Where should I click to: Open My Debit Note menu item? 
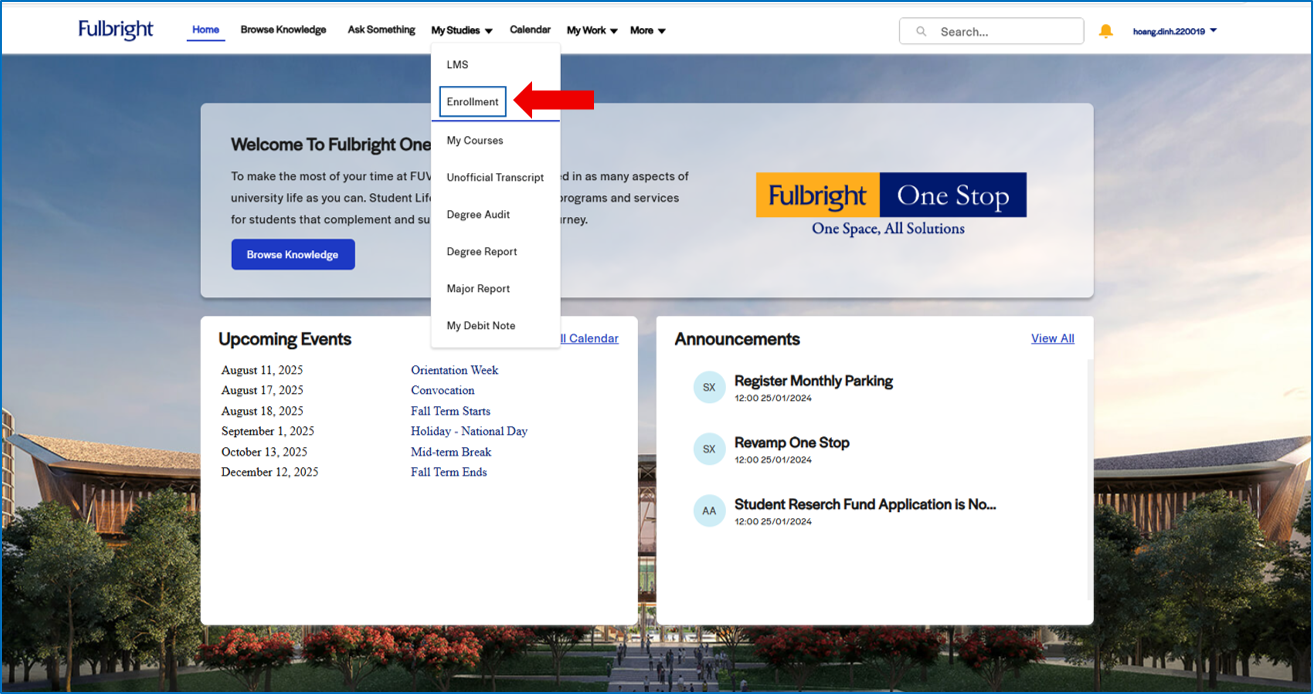click(481, 326)
